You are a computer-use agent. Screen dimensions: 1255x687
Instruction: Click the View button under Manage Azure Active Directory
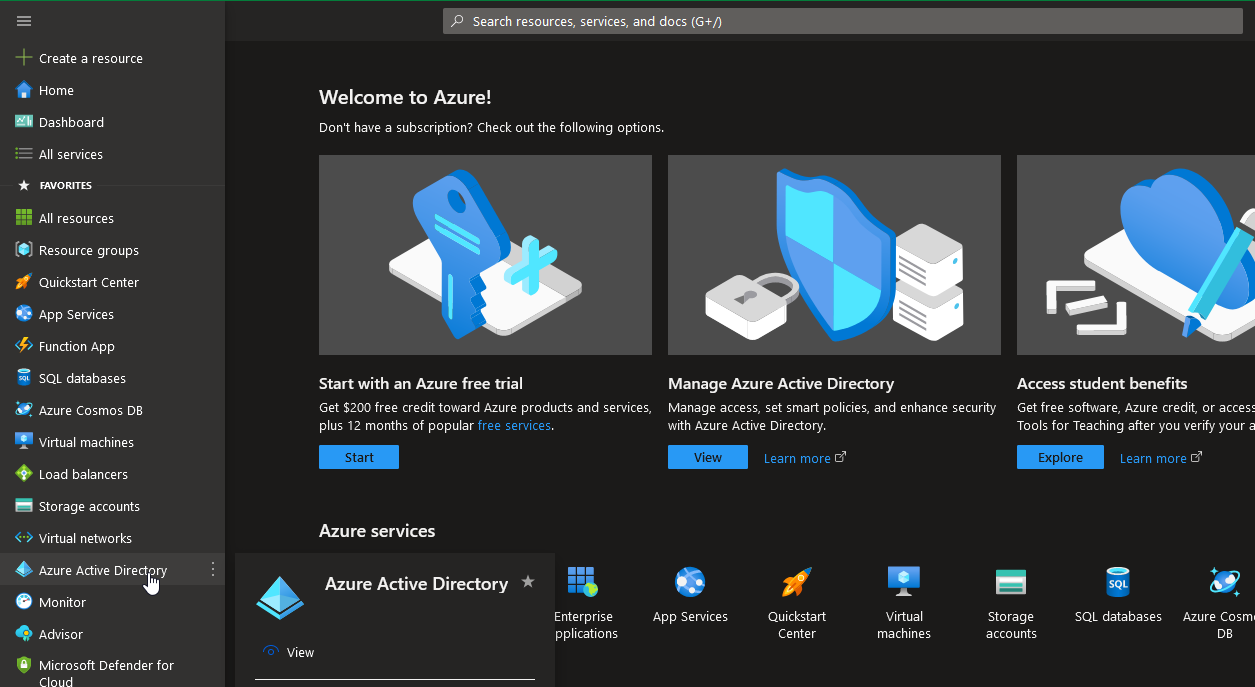click(x=708, y=457)
